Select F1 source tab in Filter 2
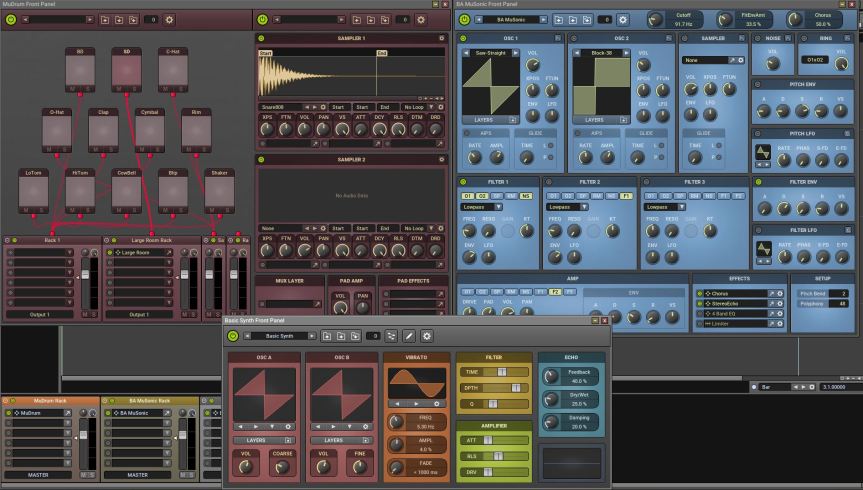The width and height of the screenshot is (863, 490). pyautogui.click(x=626, y=196)
